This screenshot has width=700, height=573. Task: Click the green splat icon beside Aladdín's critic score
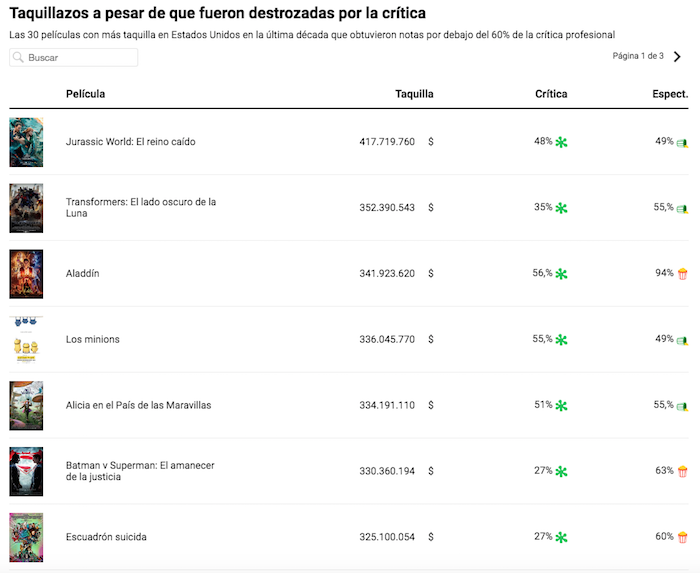(561, 275)
